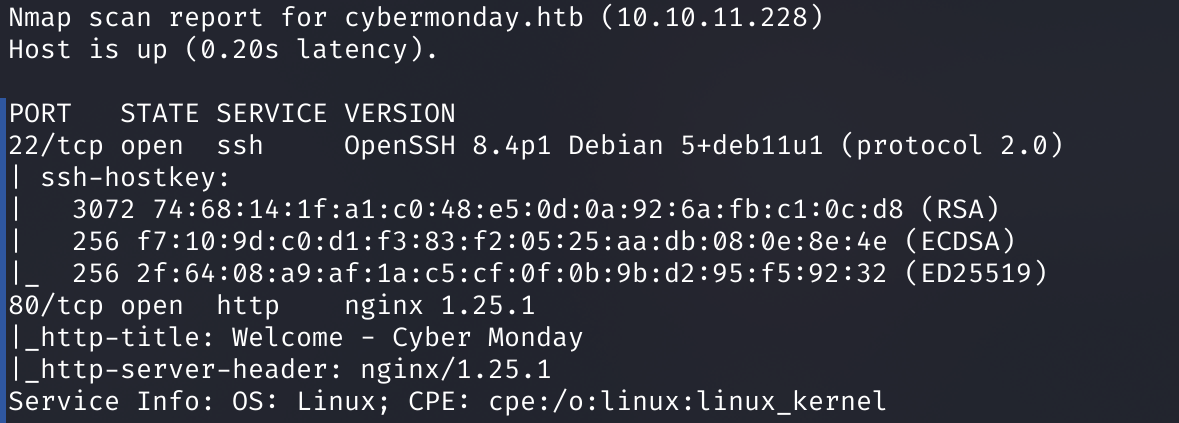Click the PORT column header
Viewport: 1179px width, 423px height.
[x=40, y=114]
